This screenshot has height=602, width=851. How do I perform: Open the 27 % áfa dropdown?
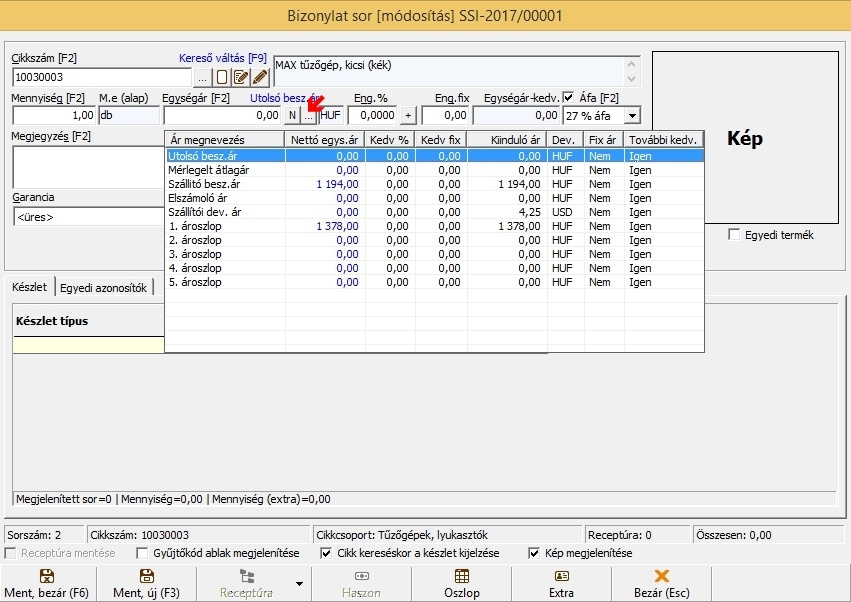631,116
